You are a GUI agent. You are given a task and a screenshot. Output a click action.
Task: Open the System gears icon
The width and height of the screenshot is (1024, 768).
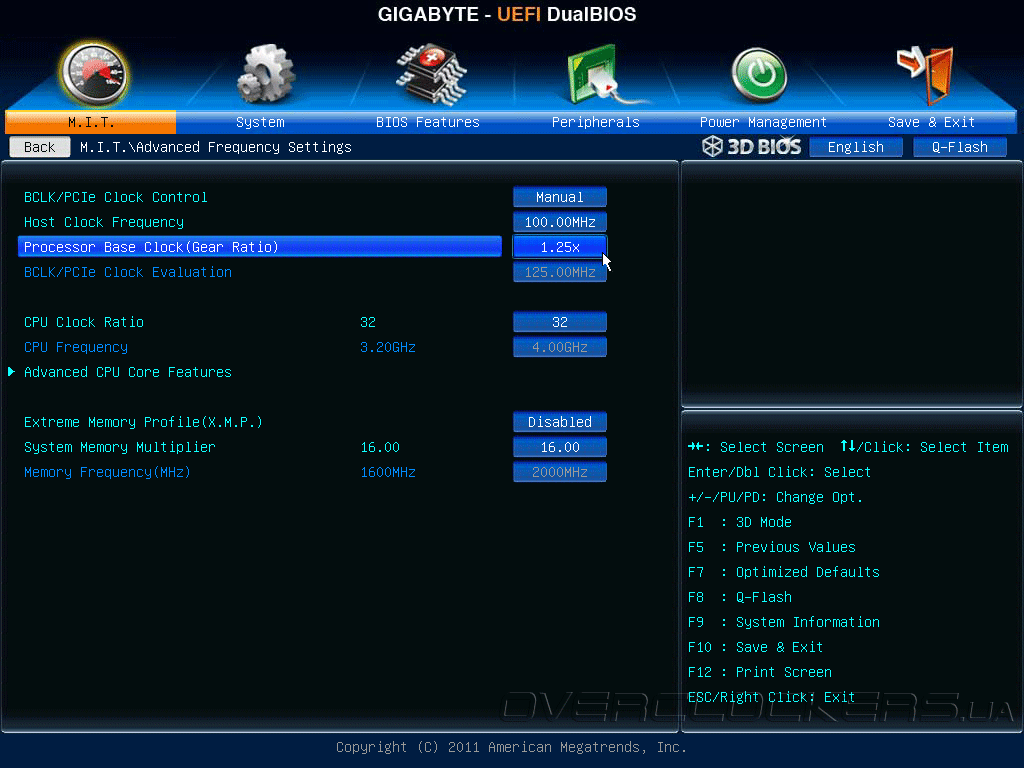(x=264, y=74)
